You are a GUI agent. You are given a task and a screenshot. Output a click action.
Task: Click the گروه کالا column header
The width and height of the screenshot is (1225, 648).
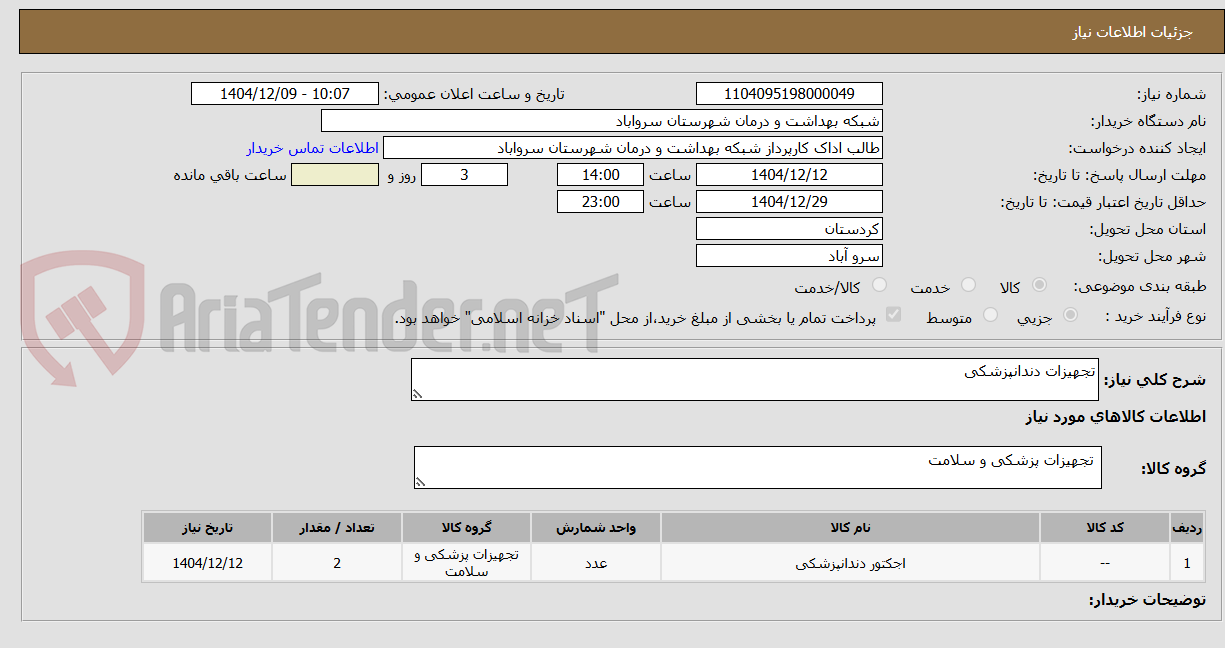pyautogui.click(x=467, y=527)
